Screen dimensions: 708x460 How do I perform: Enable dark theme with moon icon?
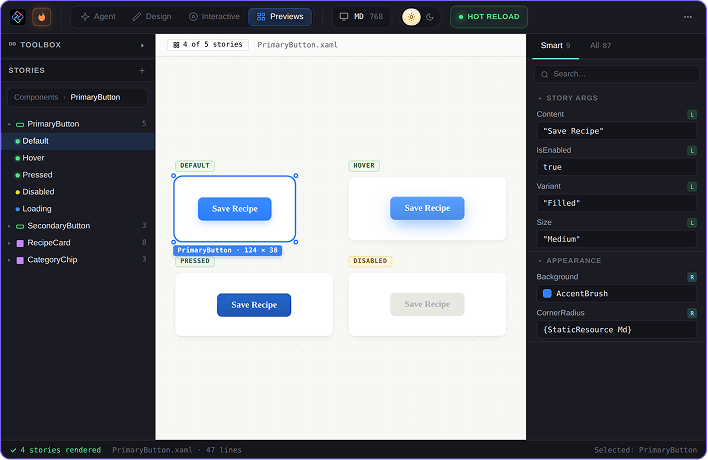coord(430,17)
